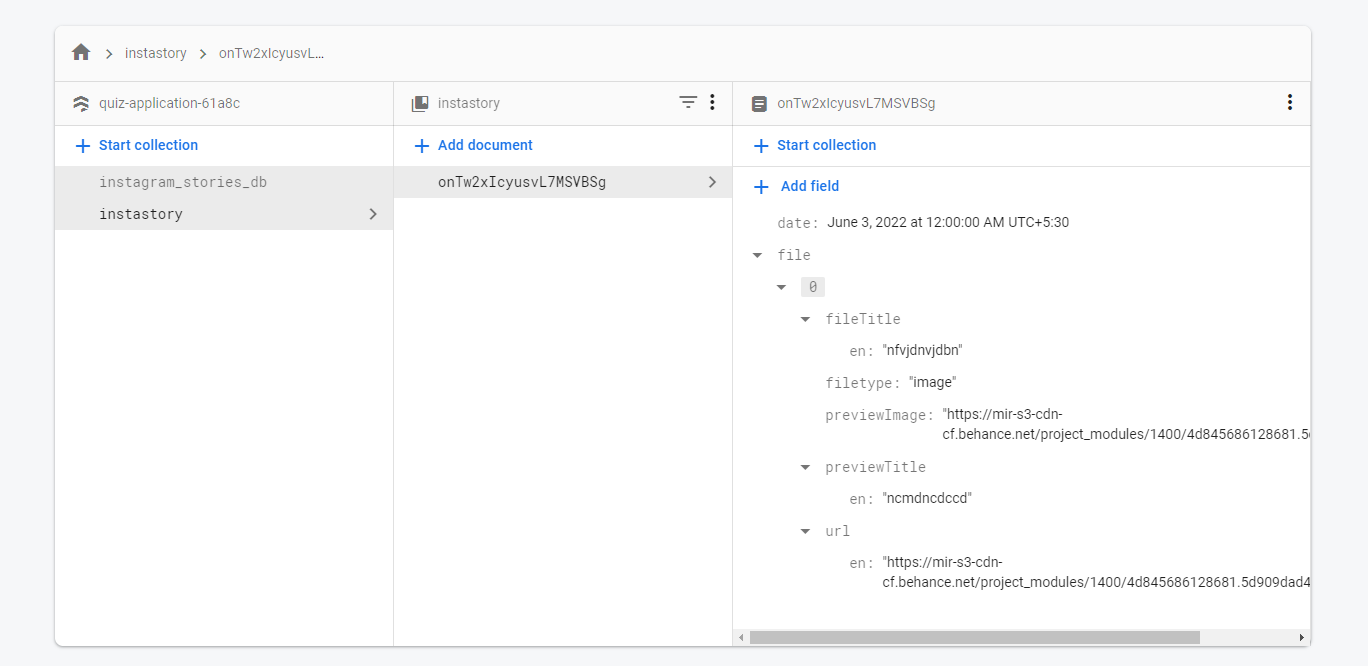Click the onTw2xIcyusvL7MSVBSg header title

(856, 103)
